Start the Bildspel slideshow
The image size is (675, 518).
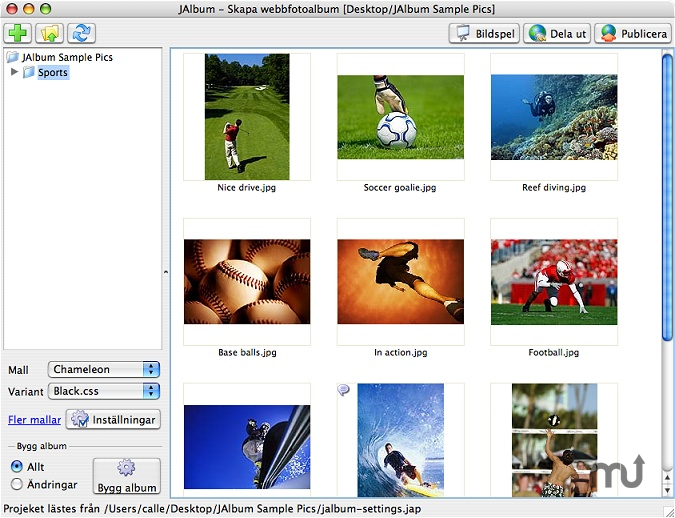484,34
